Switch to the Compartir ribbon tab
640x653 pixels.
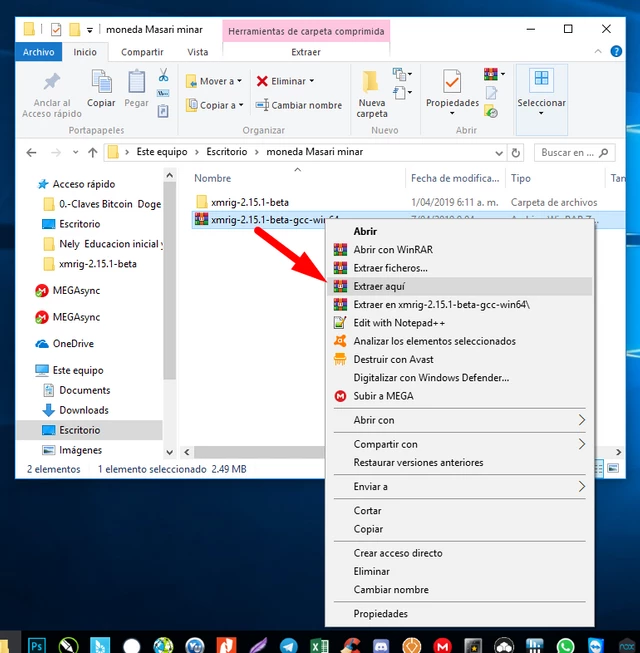coord(142,52)
